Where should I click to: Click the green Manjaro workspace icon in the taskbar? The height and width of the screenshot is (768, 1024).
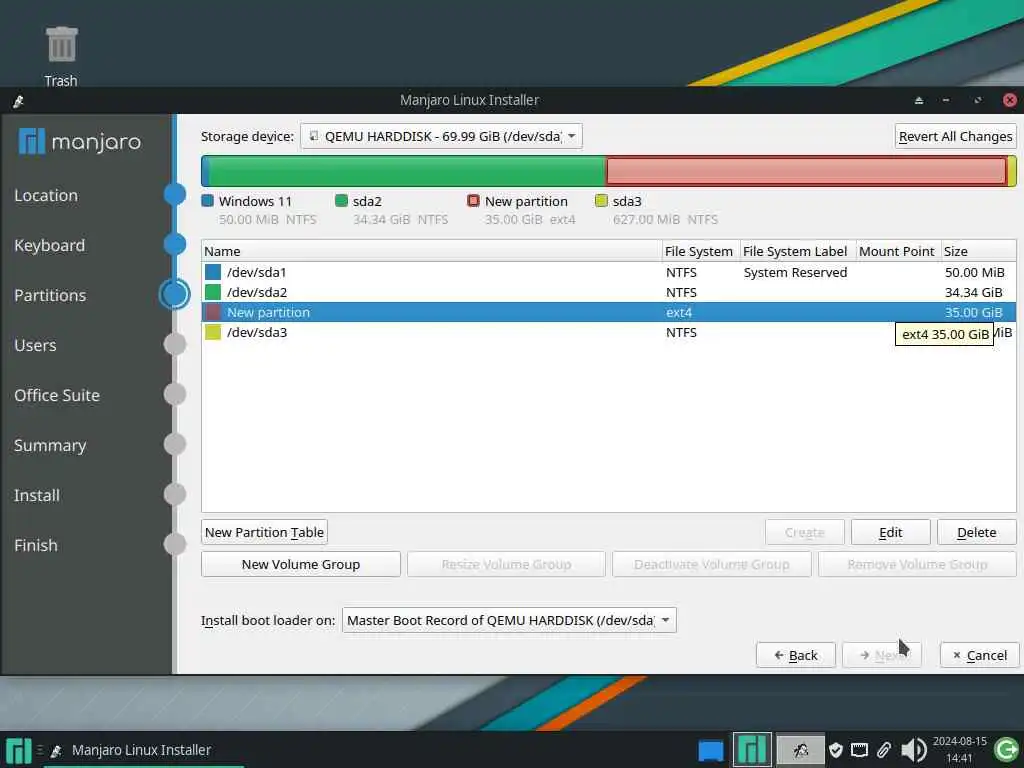pyautogui.click(x=752, y=750)
